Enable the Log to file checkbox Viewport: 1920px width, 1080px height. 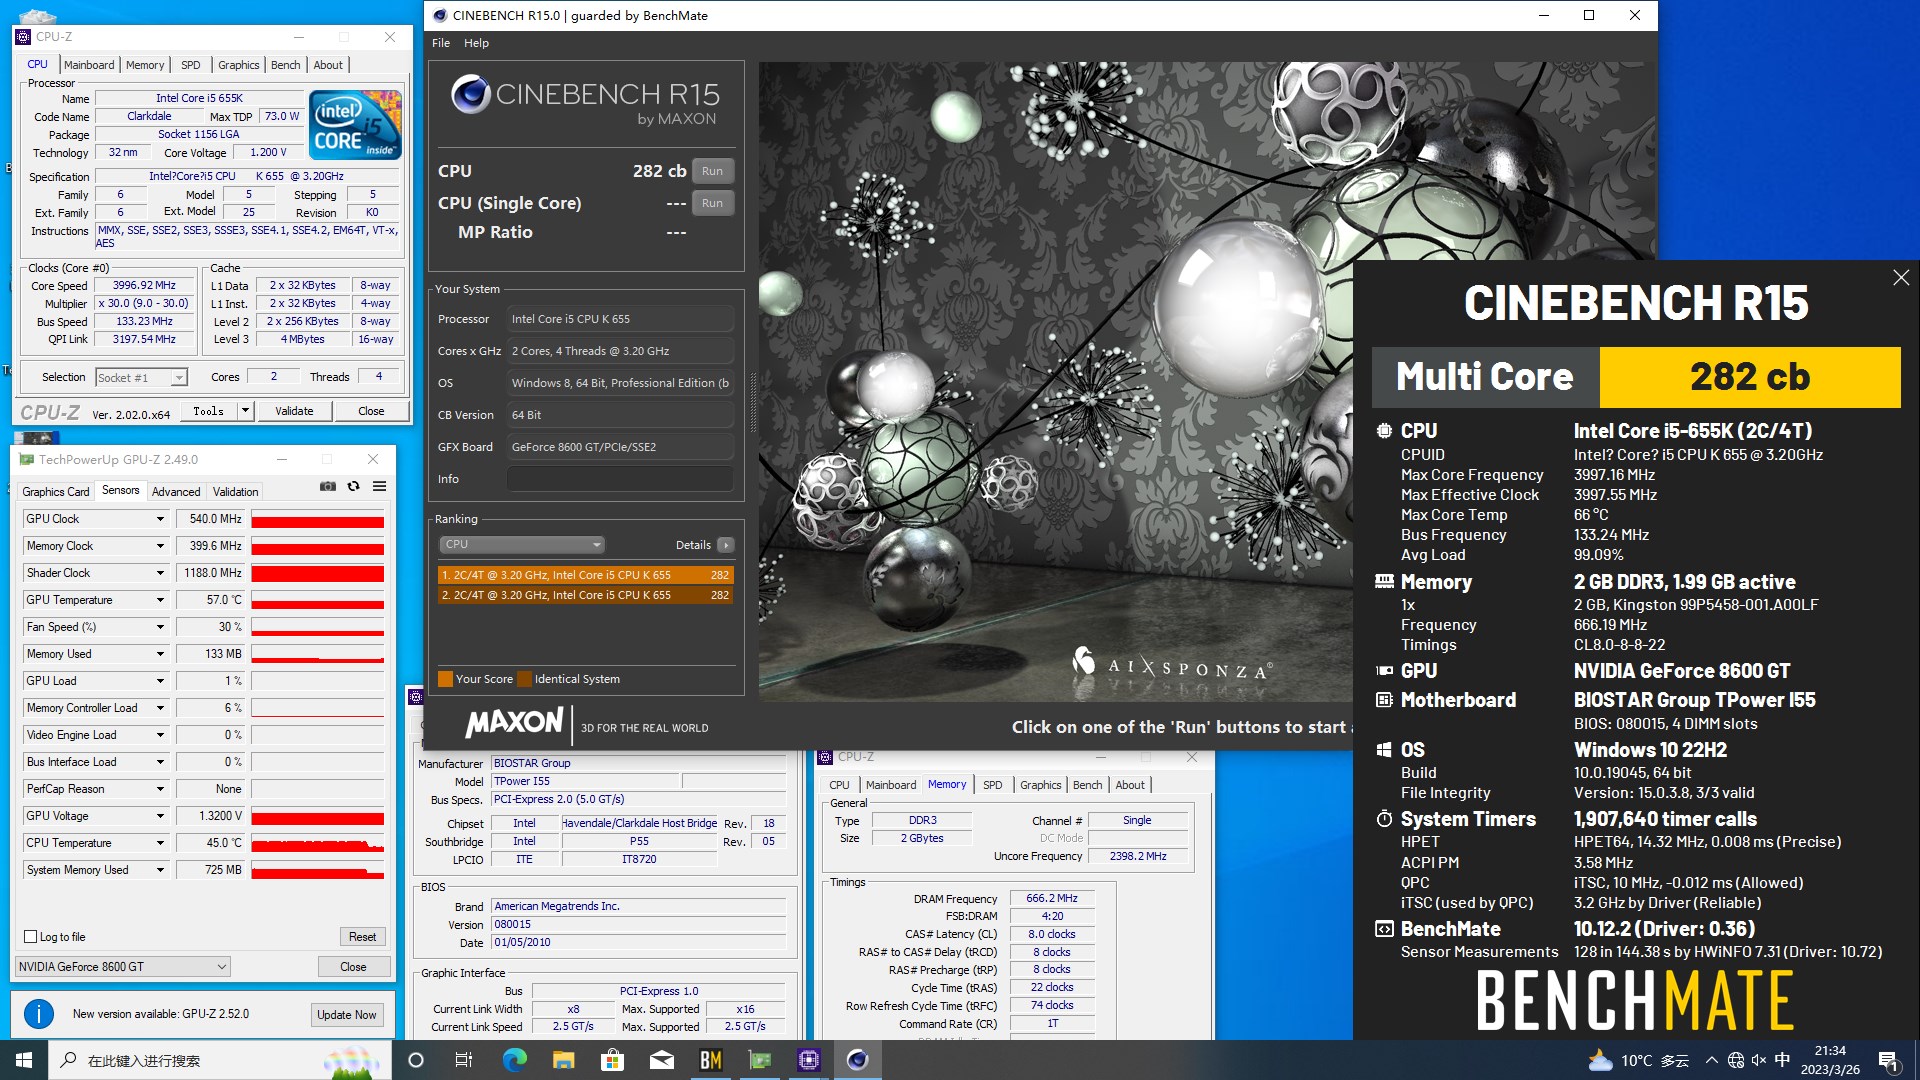point(30,937)
